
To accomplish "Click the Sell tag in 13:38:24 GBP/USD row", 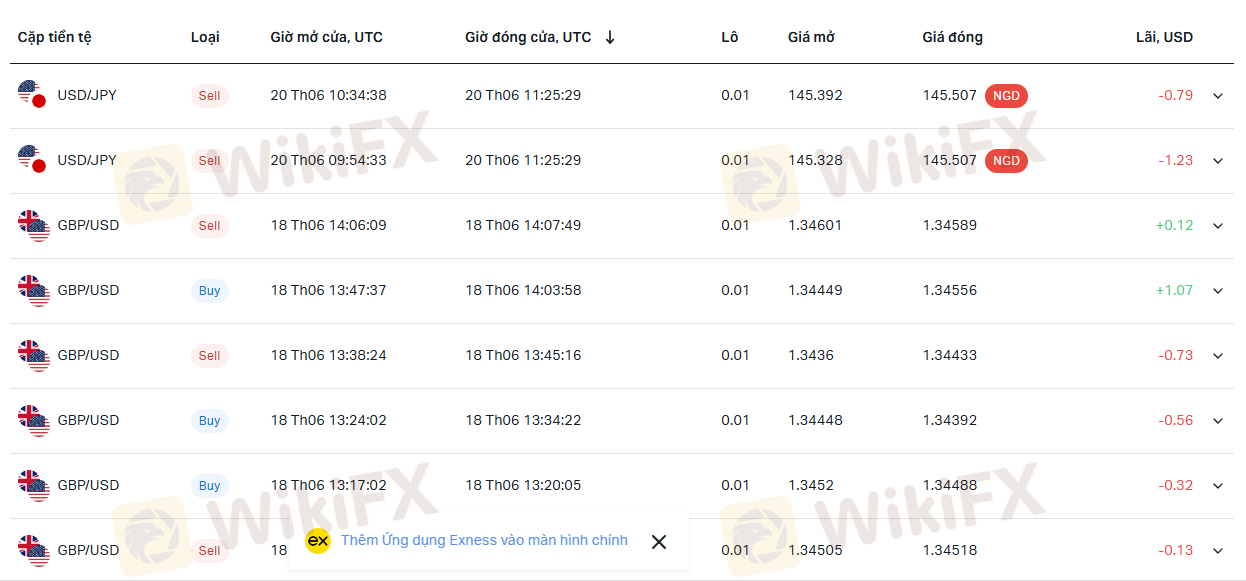I will point(209,356).
